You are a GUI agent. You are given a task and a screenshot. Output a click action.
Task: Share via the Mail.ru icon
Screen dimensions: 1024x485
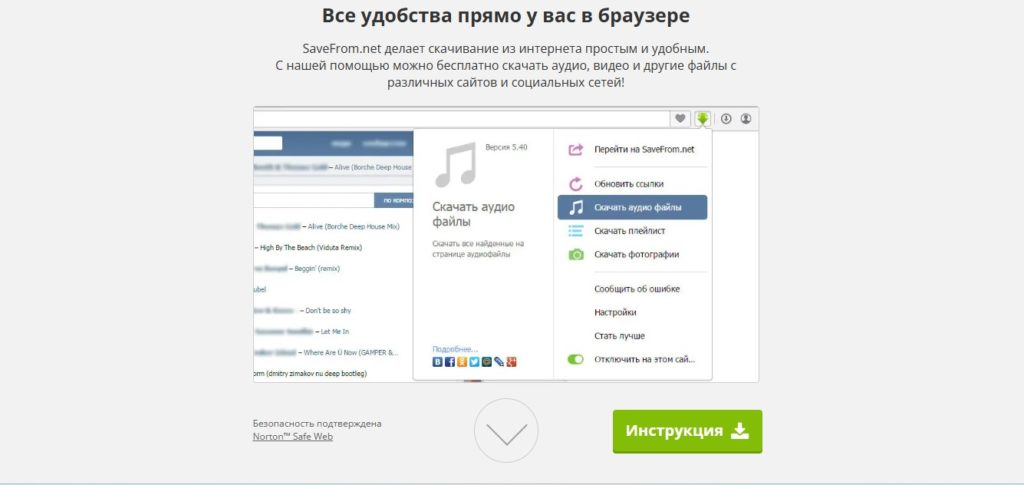click(487, 362)
